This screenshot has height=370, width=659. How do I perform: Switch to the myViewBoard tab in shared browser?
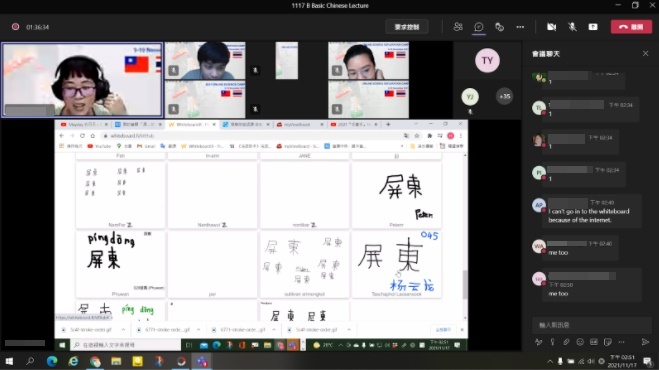pos(300,124)
